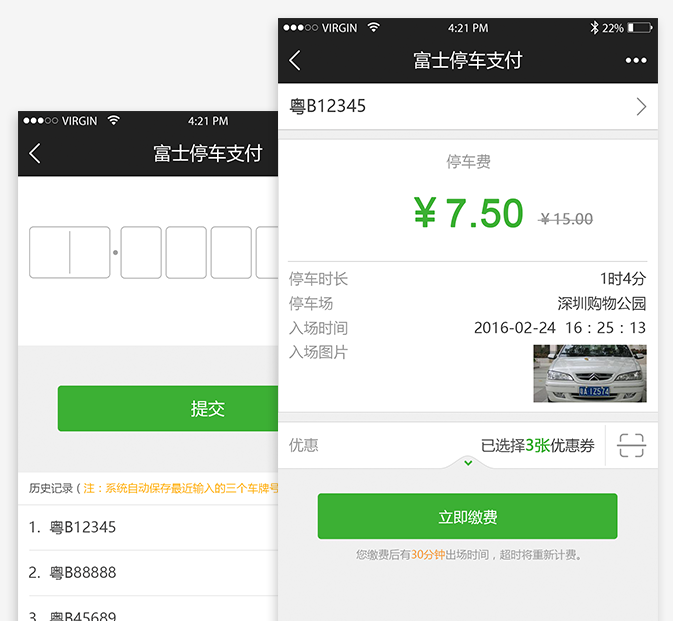
Task: Tap the green ¥7.50 parking fee amount
Action: click(468, 213)
